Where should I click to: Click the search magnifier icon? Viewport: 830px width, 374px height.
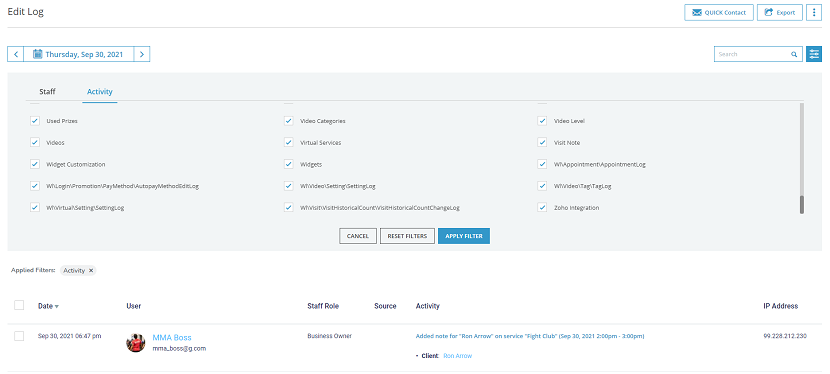point(794,54)
